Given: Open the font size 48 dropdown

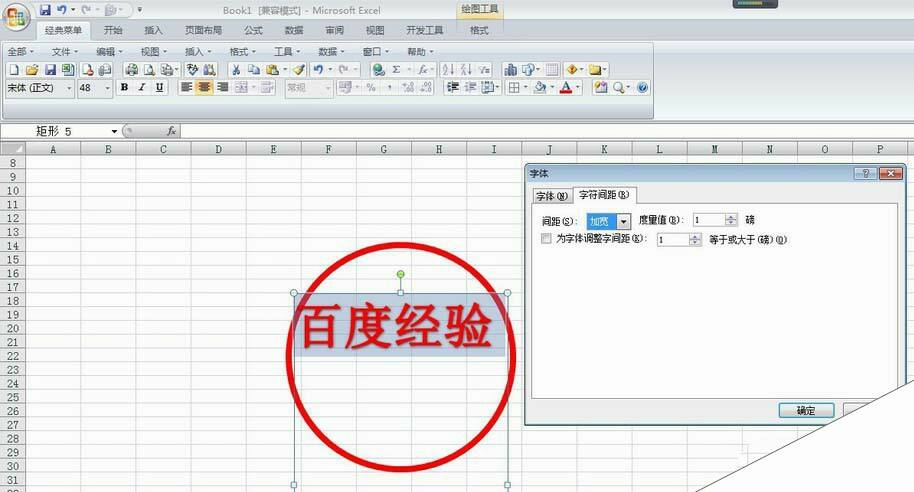Looking at the screenshot, I should (107, 88).
